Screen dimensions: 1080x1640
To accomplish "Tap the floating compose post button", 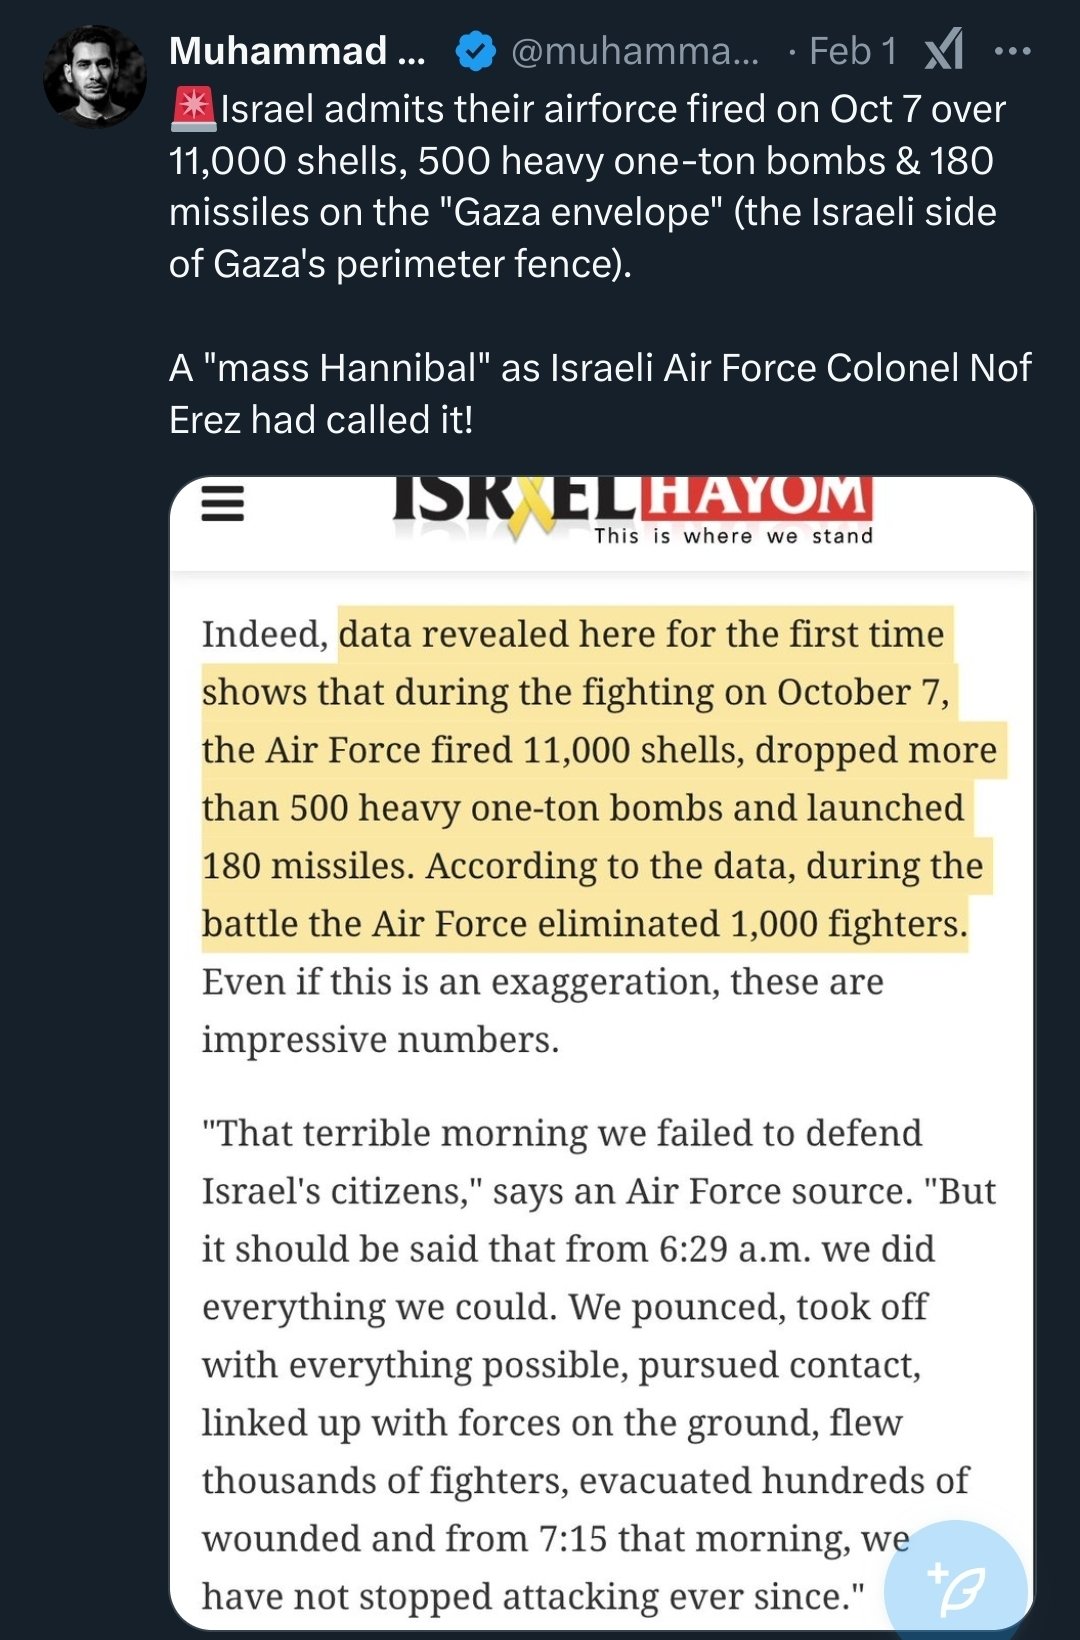I will 956,1582.
